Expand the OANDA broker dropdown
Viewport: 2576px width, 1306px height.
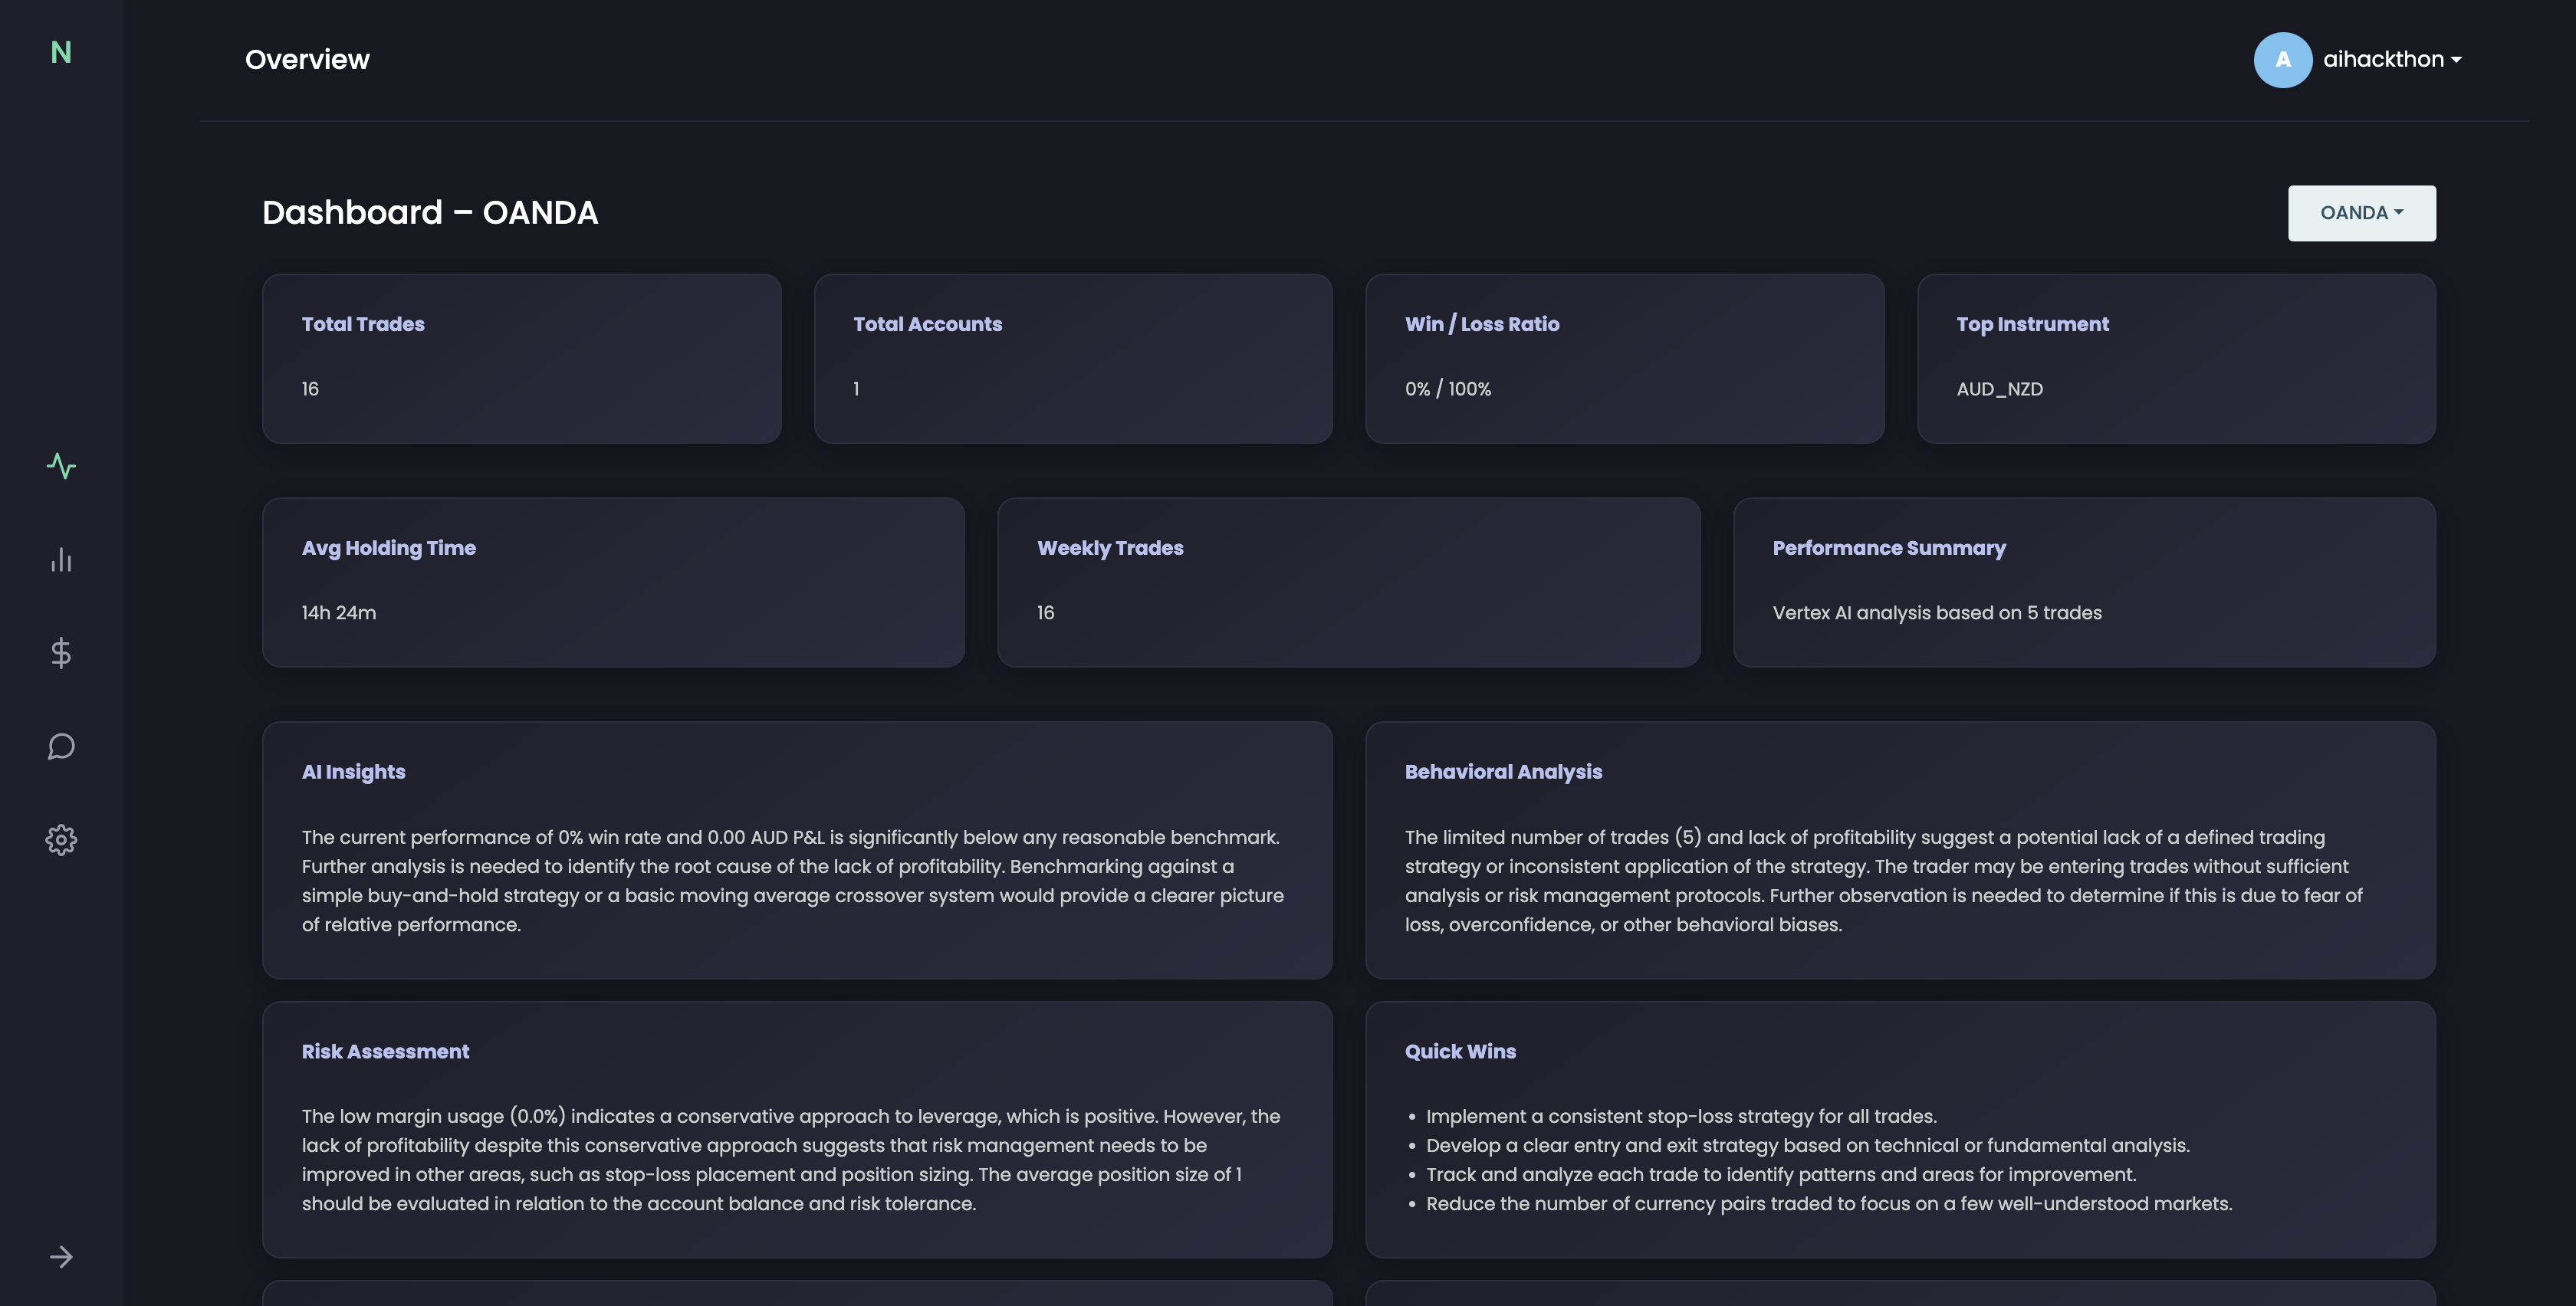[x=2361, y=213]
